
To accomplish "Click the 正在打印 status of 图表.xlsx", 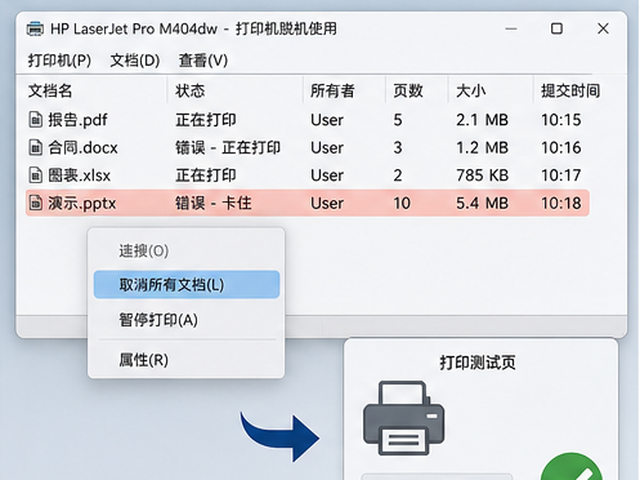I will (x=206, y=176).
